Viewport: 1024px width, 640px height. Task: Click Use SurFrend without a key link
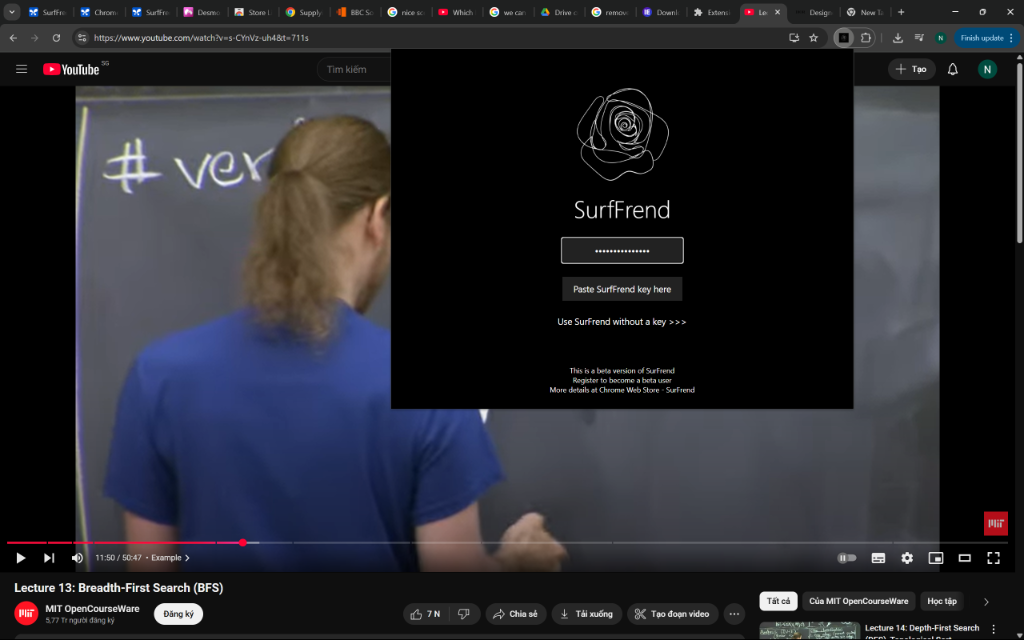[622, 322]
